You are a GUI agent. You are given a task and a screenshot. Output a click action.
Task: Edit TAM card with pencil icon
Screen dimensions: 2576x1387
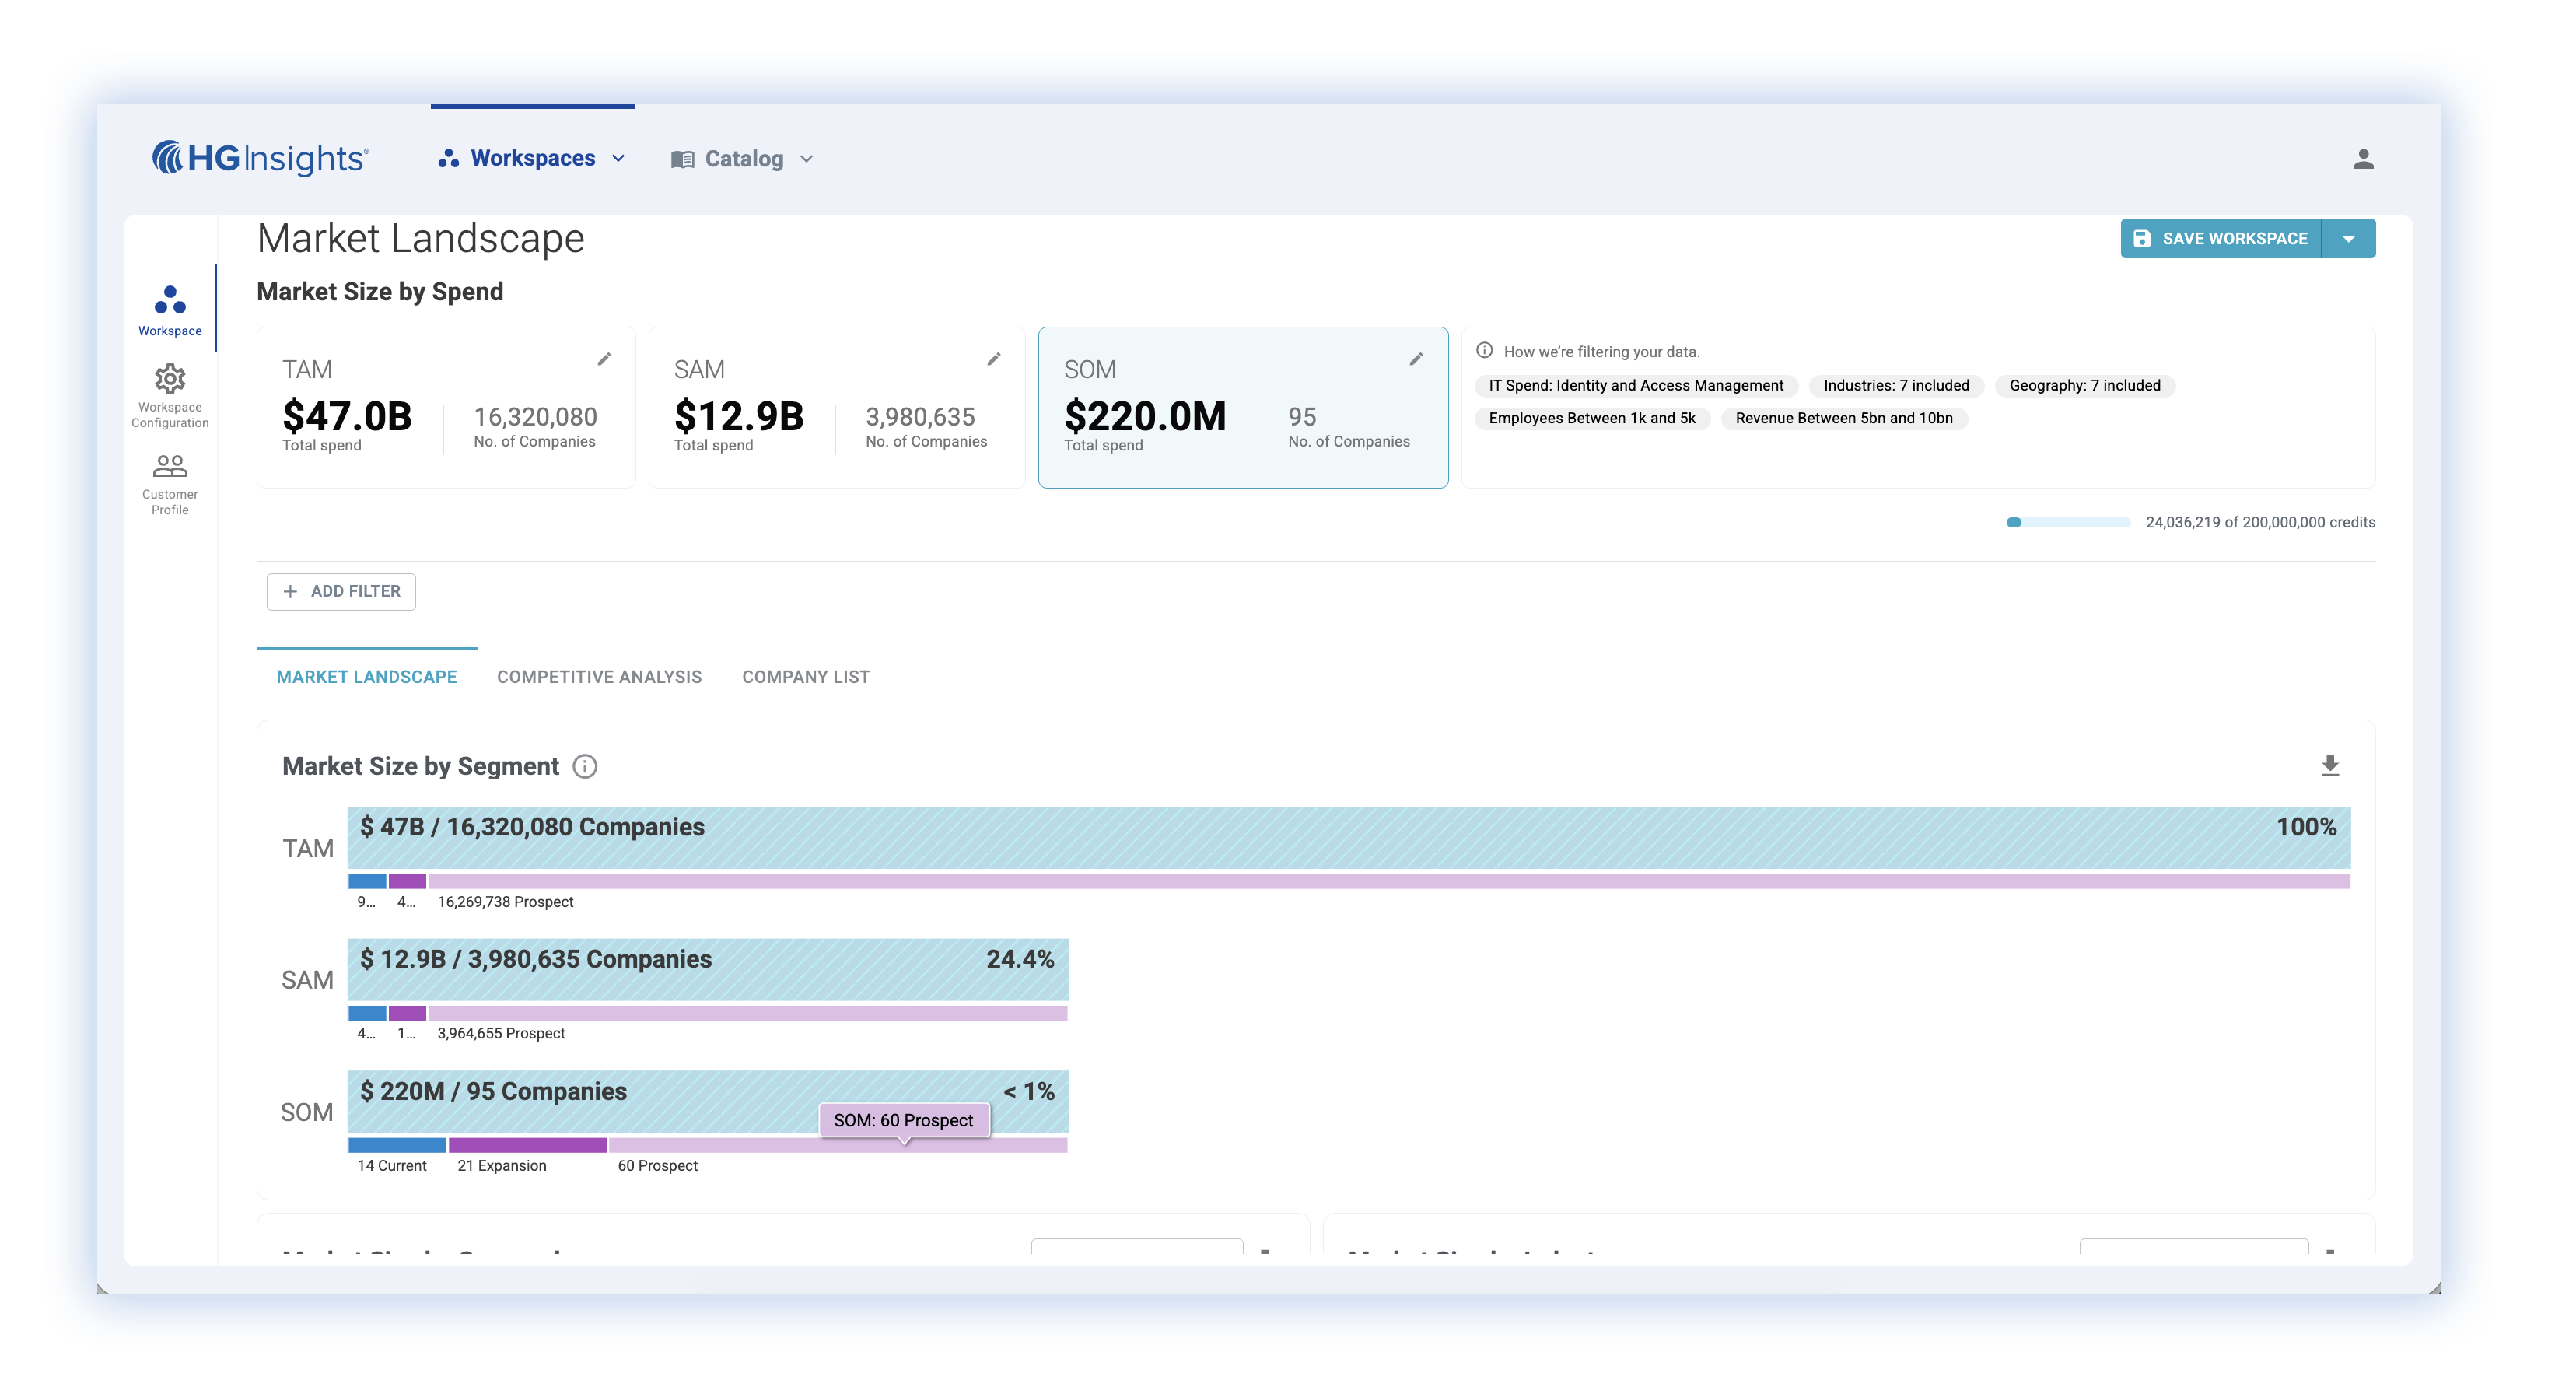coord(604,359)
